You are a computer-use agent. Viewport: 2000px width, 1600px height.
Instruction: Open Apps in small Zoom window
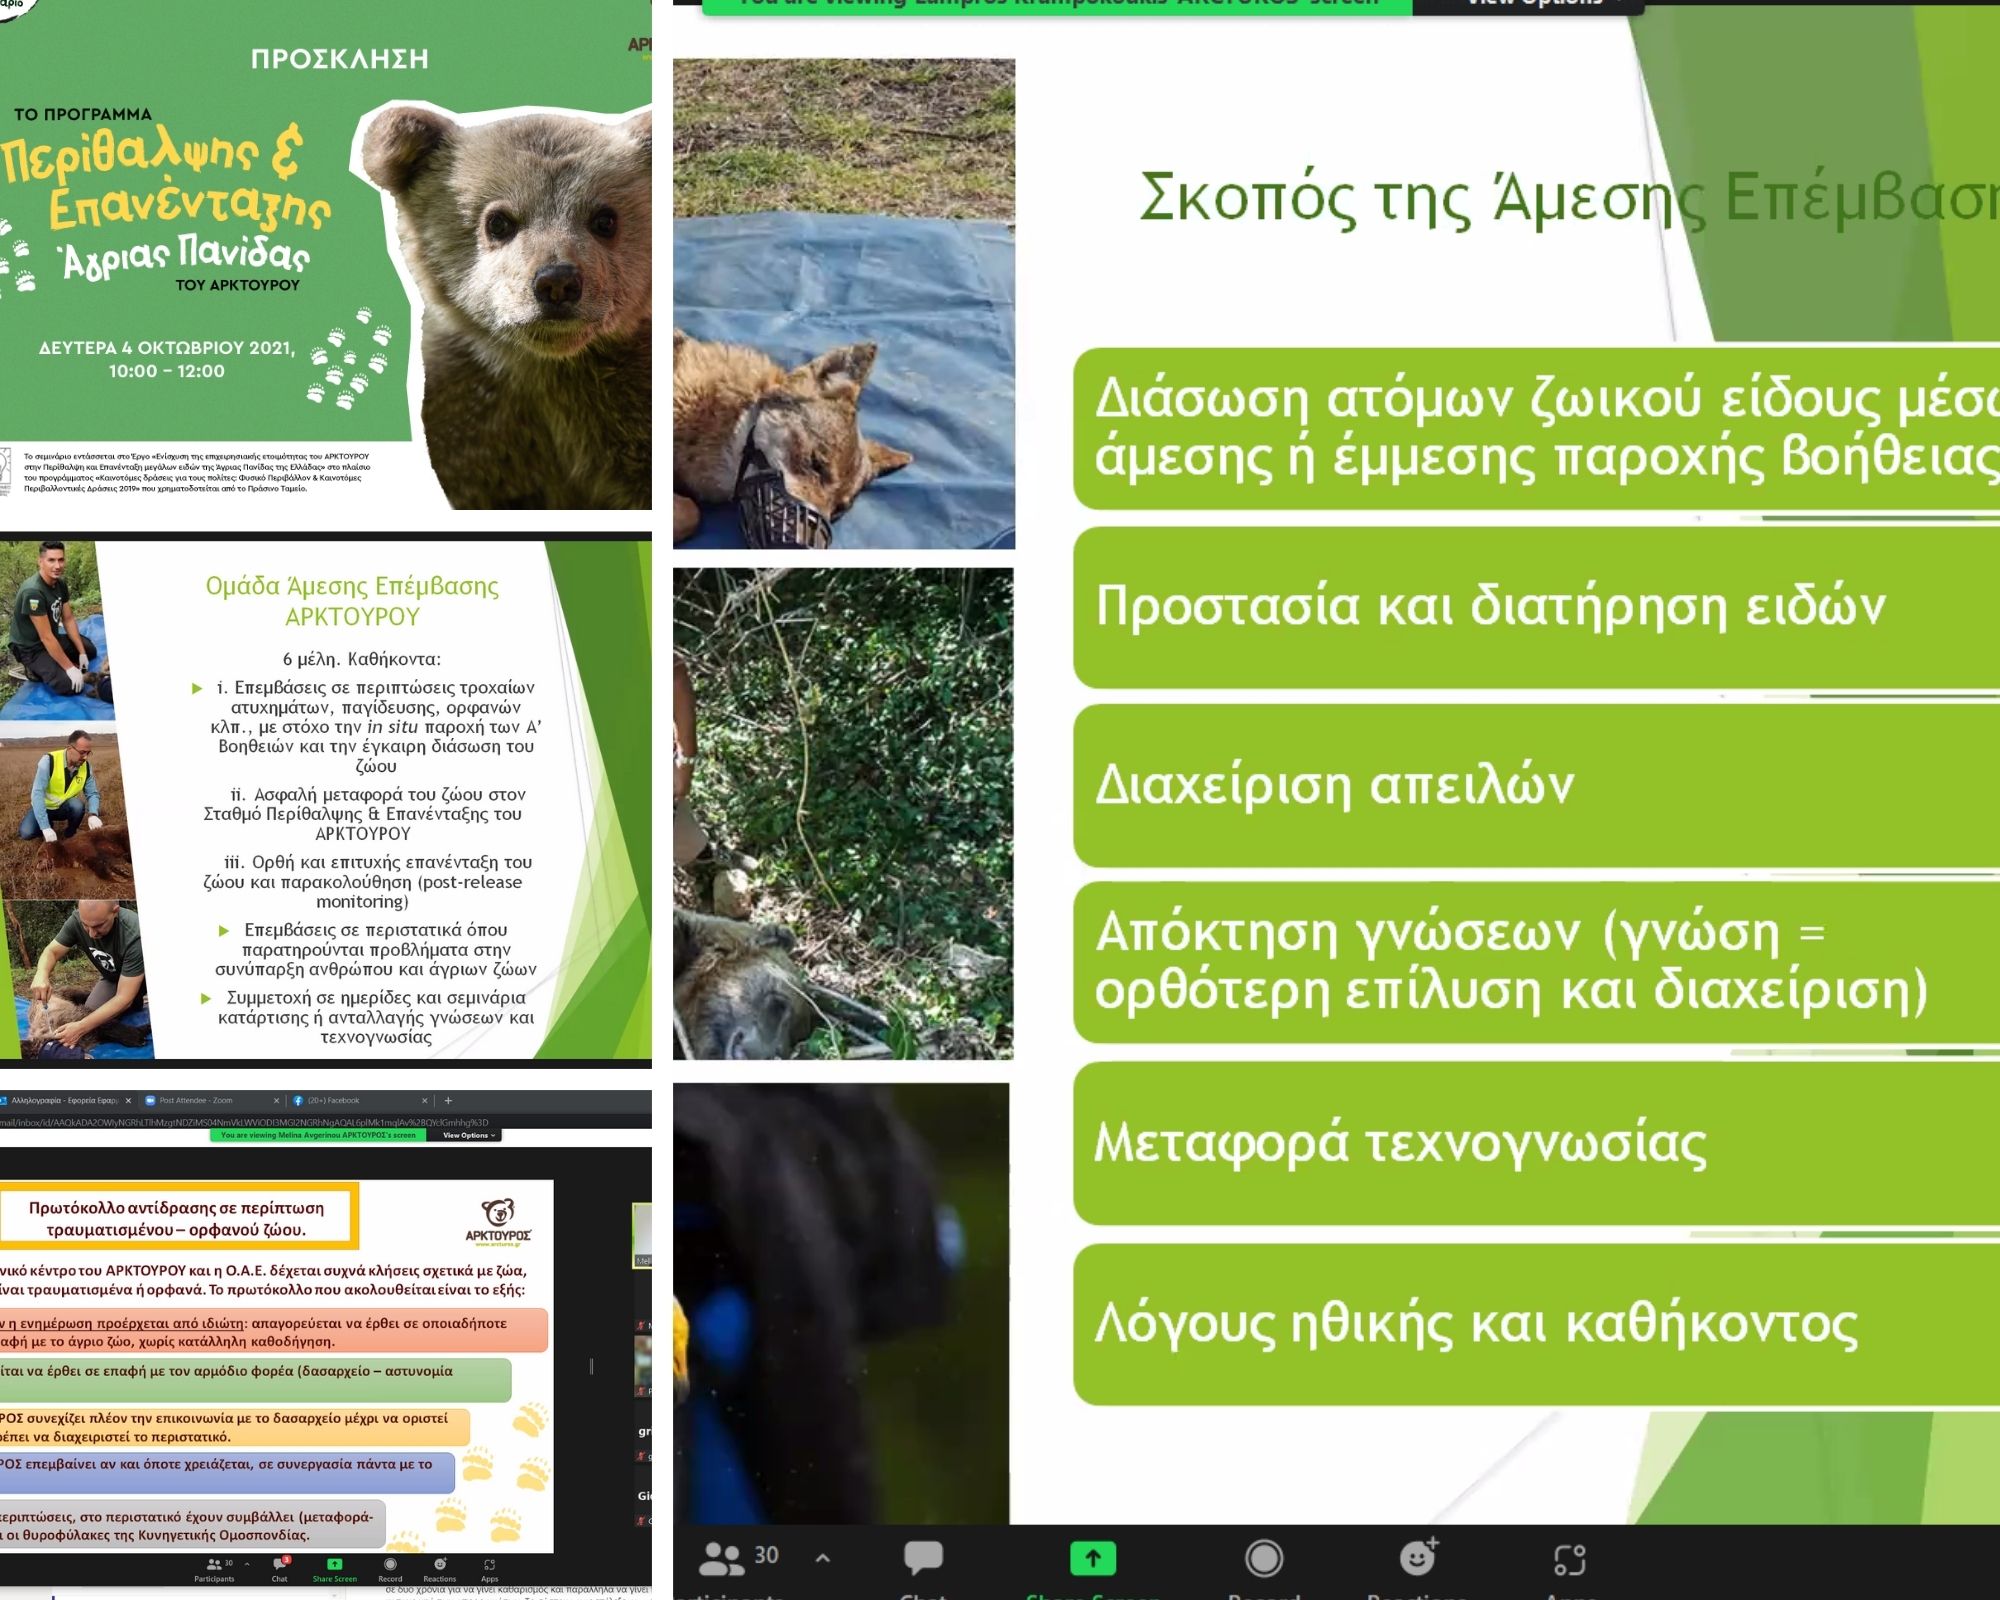[489, 1569]
